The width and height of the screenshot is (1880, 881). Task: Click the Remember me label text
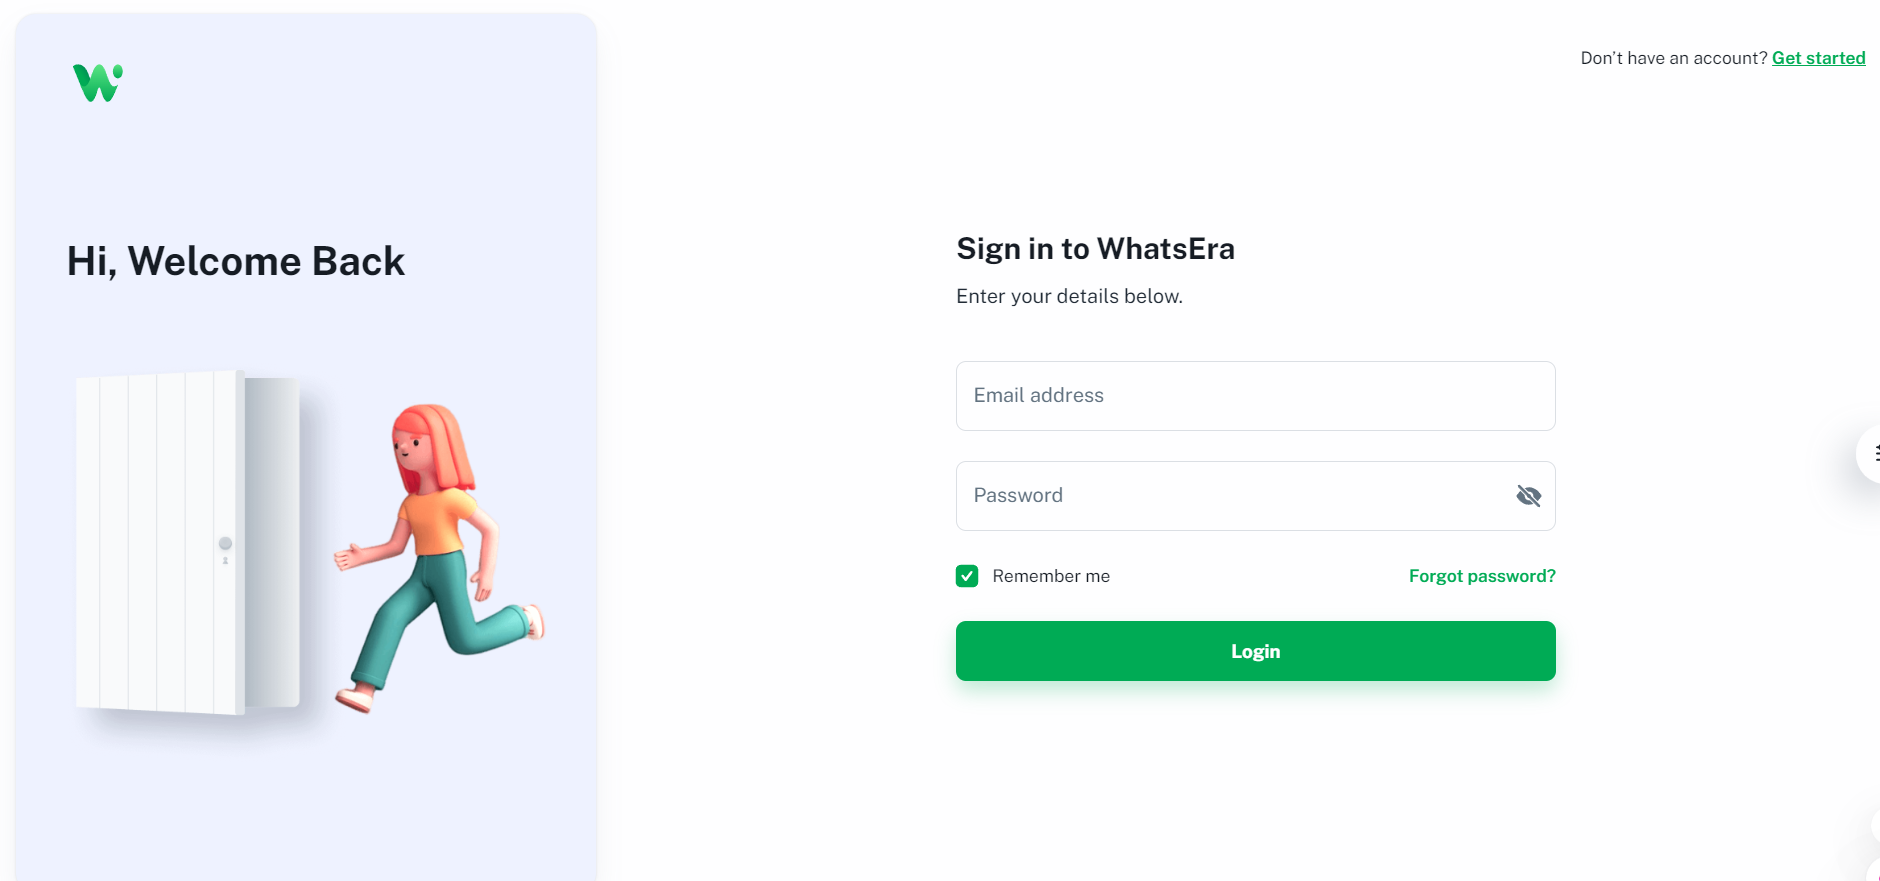tap(1051, 576)
